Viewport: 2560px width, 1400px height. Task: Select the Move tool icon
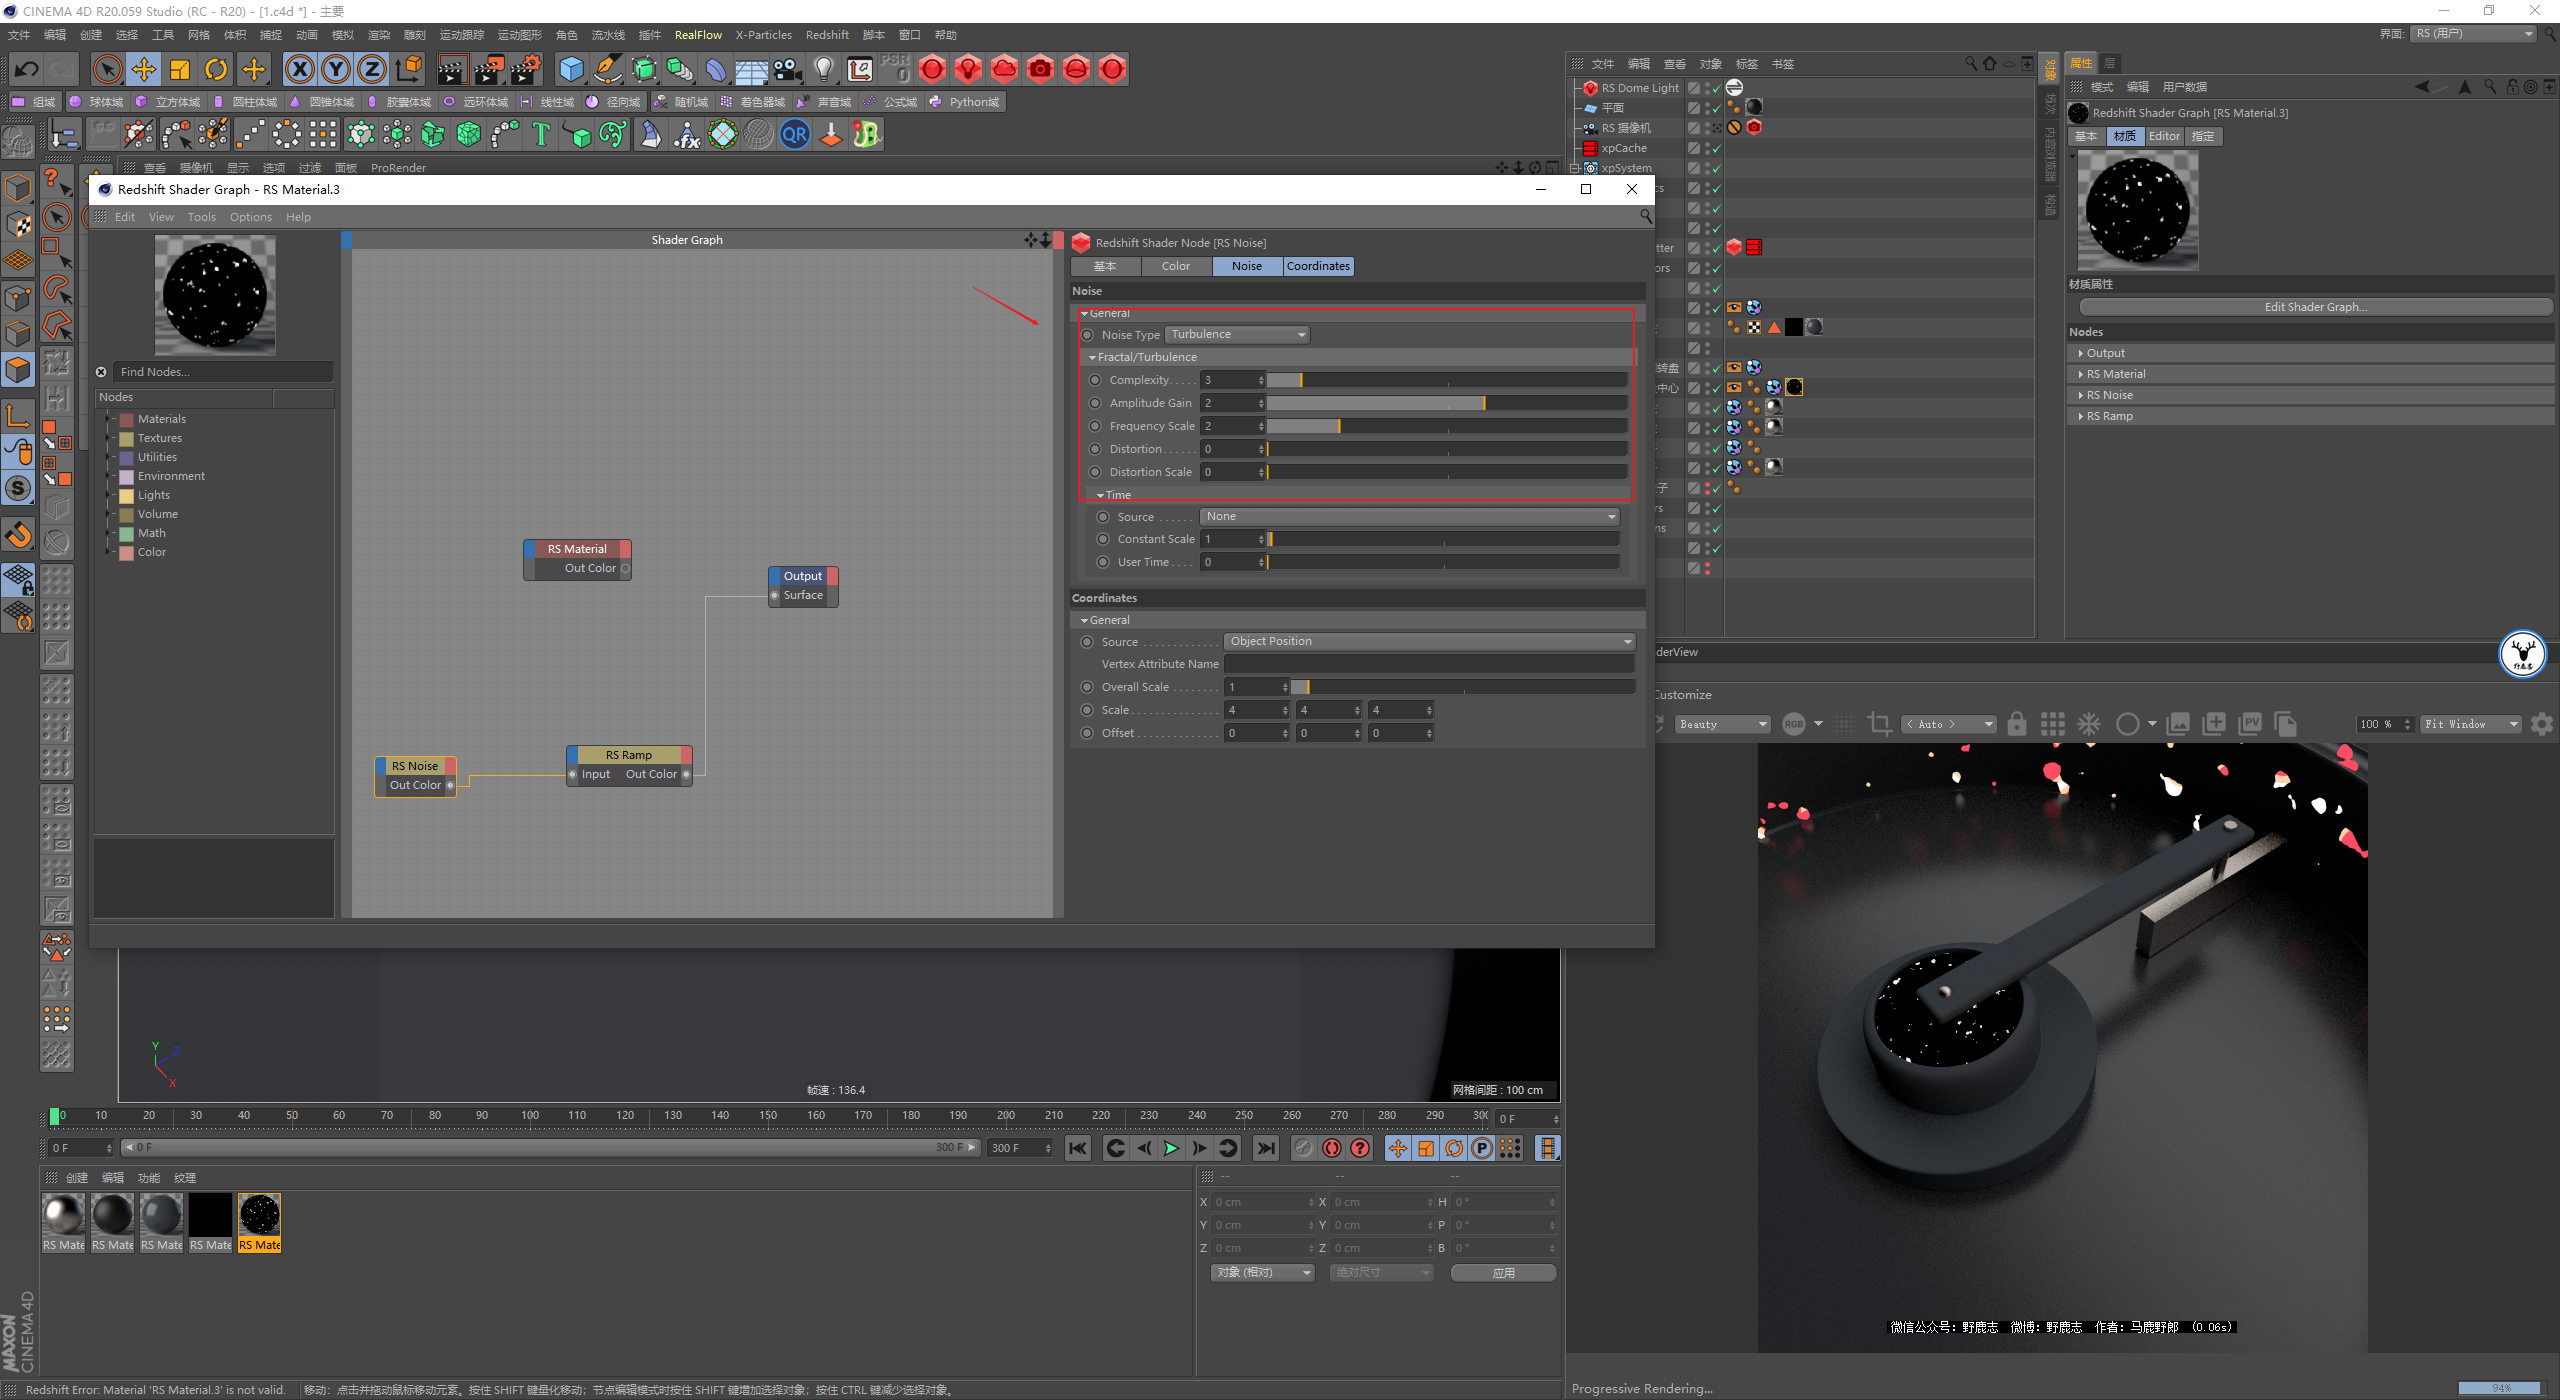(144, 69)
